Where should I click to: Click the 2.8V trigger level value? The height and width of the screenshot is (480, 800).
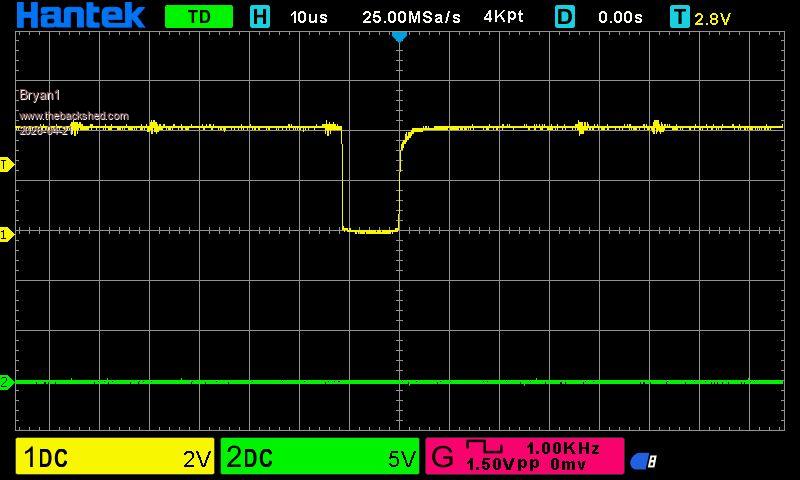[714, 18]
